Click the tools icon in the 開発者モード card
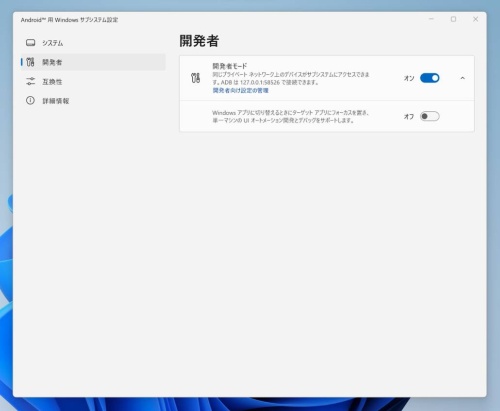 point(196,78)
